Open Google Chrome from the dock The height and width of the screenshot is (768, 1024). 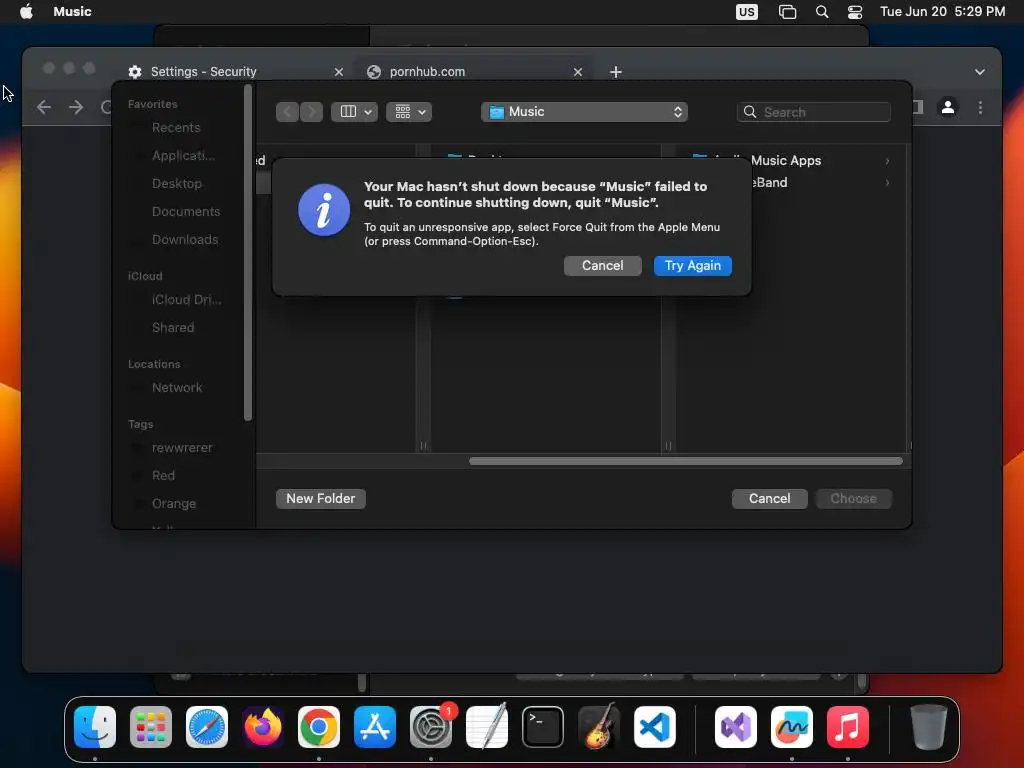[x=319, y=727]
